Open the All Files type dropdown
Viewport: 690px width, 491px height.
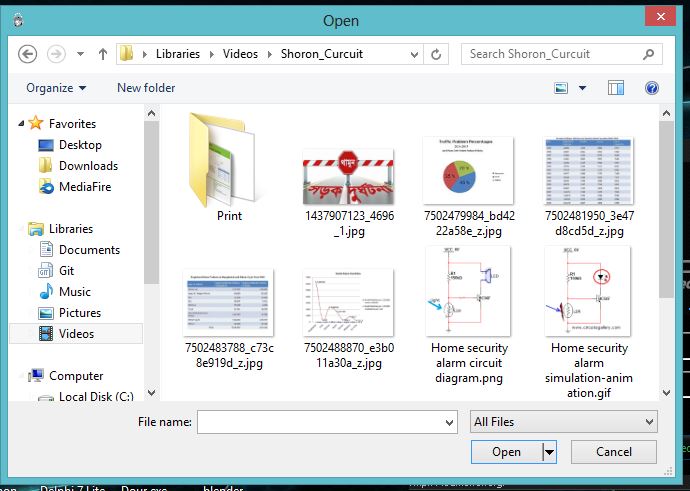(564, 422)
